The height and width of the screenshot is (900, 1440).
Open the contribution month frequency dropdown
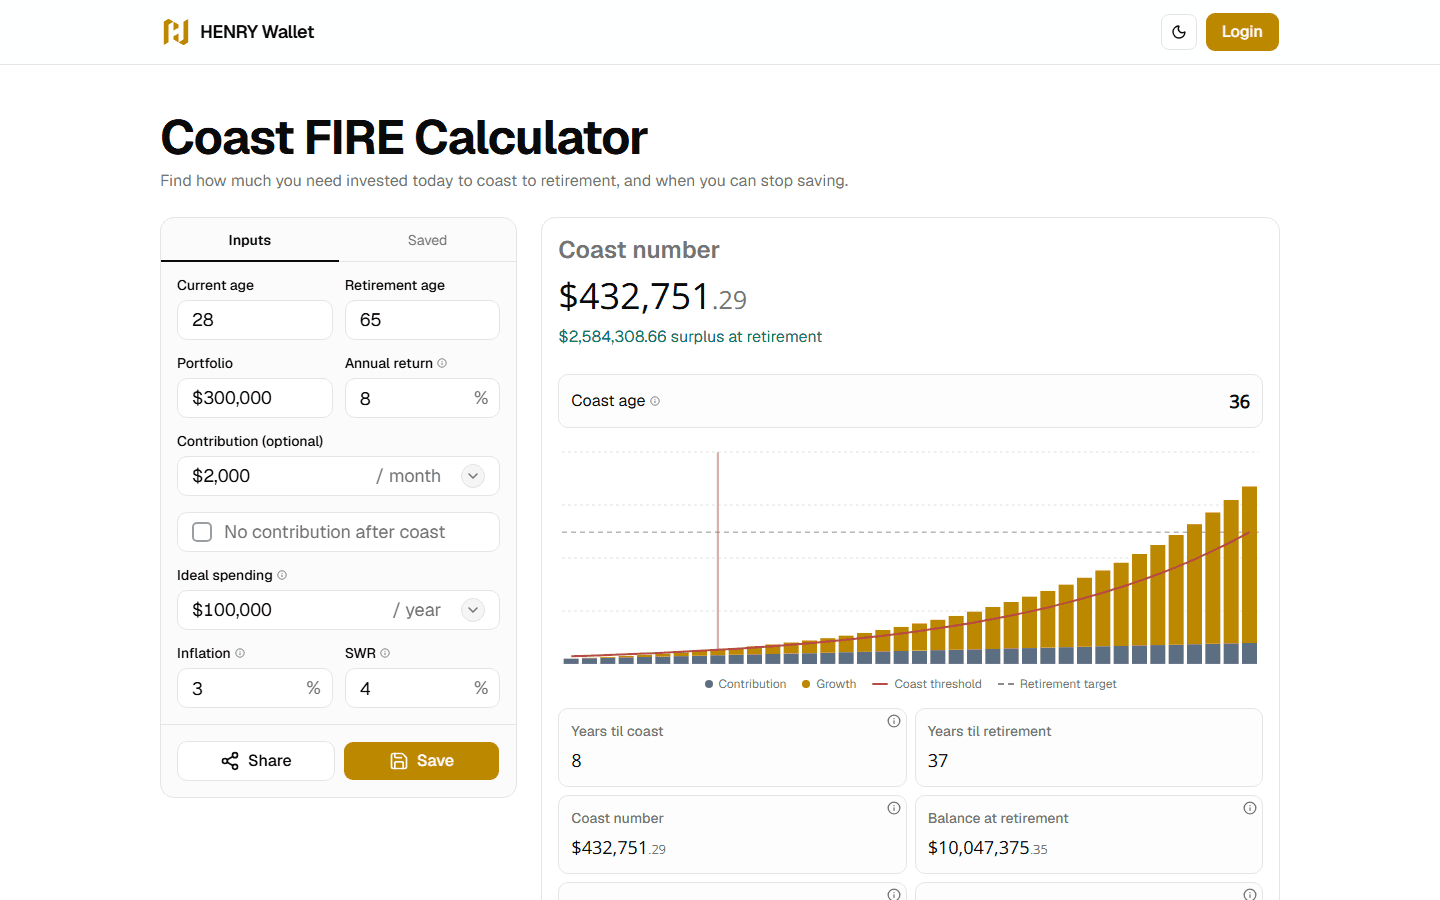point(473,476)
